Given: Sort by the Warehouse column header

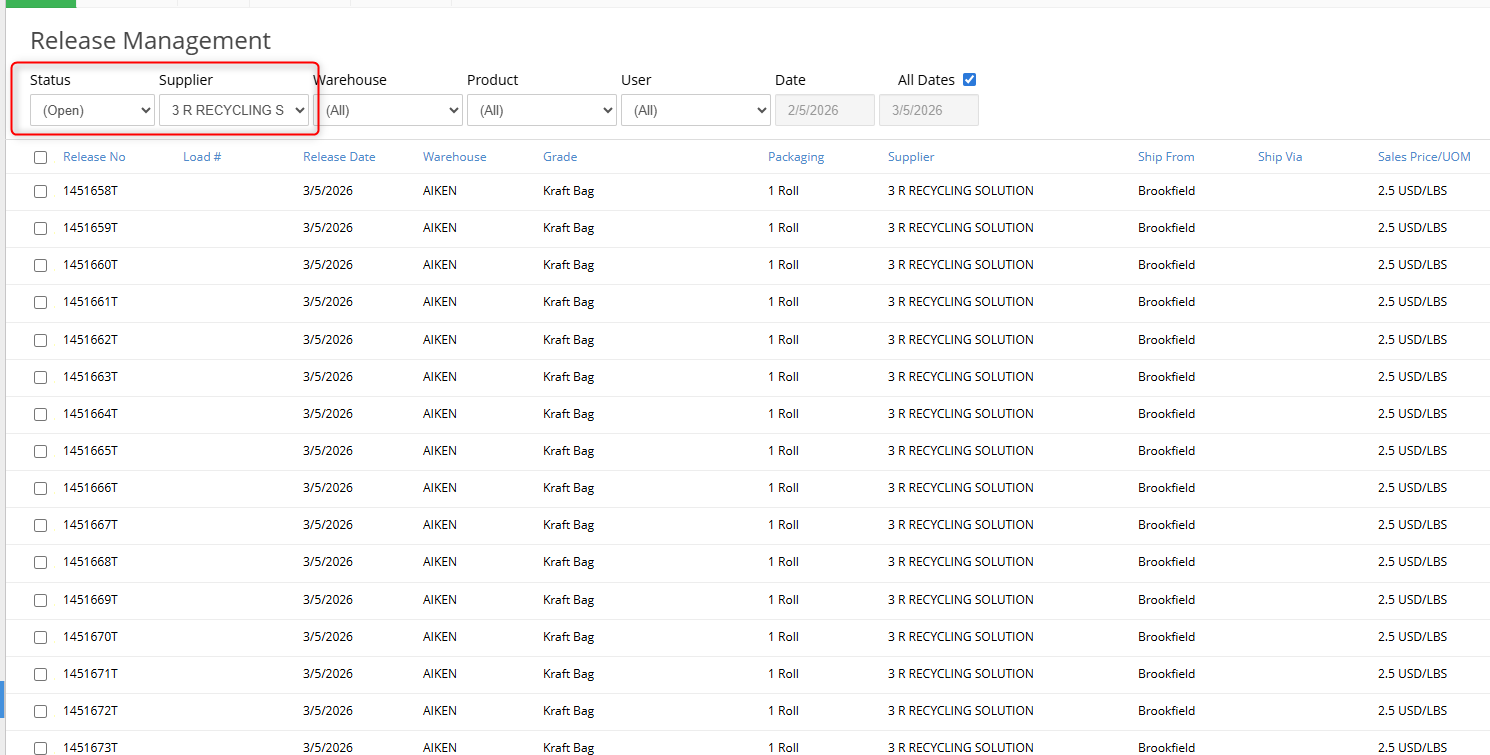Looking at the screenshot, I should pos(454,157).
